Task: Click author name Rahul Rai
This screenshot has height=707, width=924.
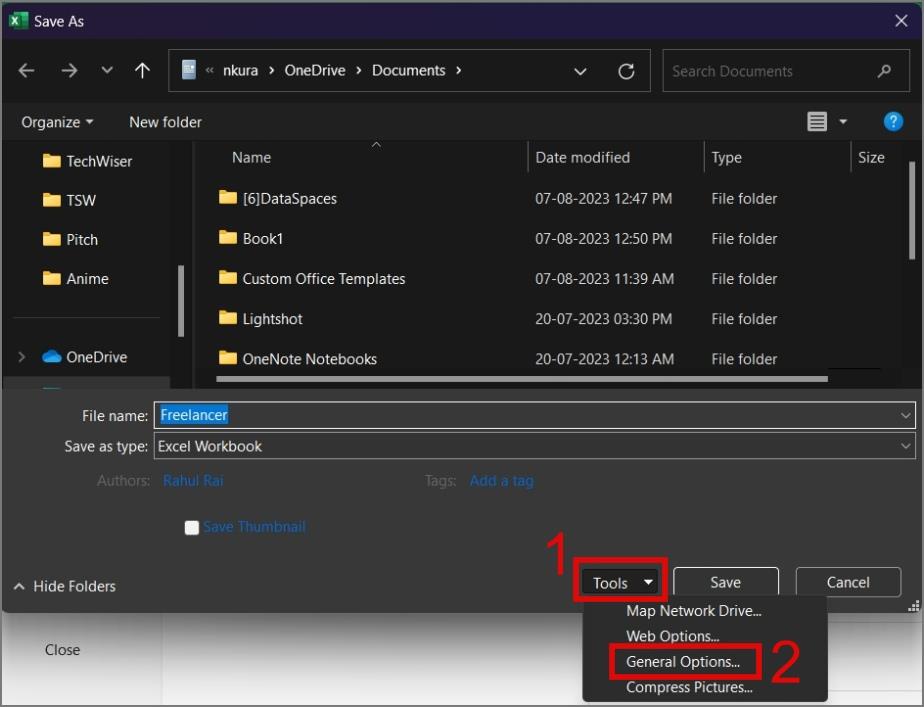Action: [x=193, y=481]
